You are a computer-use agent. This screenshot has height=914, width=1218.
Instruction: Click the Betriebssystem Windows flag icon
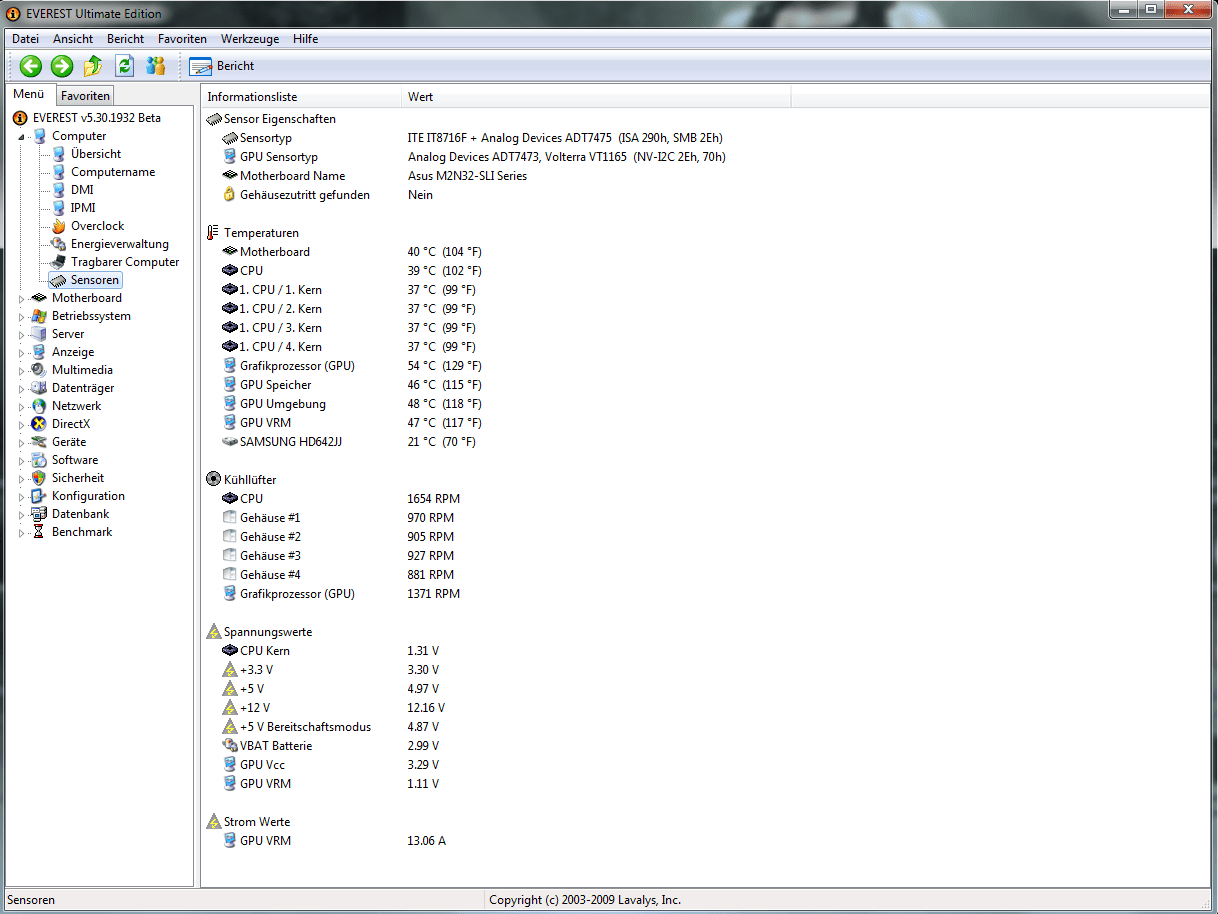(x=39, y=316)
